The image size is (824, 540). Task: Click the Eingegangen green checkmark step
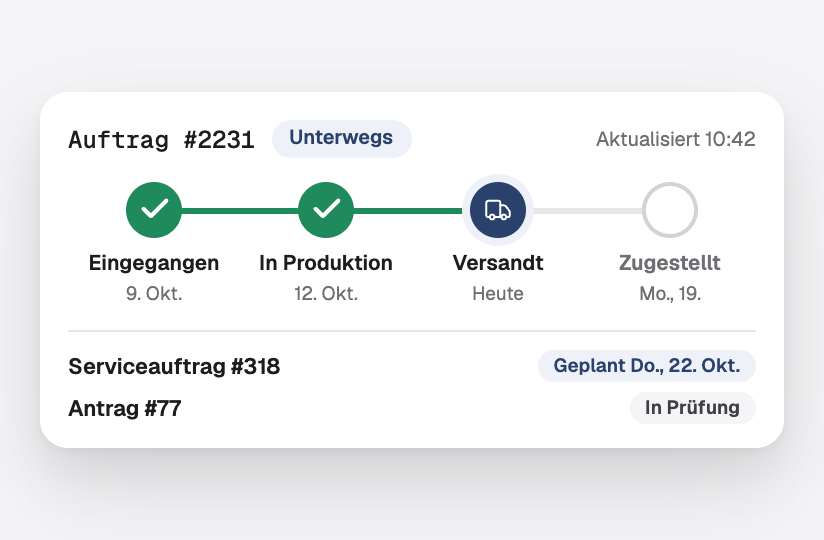[x=154, y=210]
